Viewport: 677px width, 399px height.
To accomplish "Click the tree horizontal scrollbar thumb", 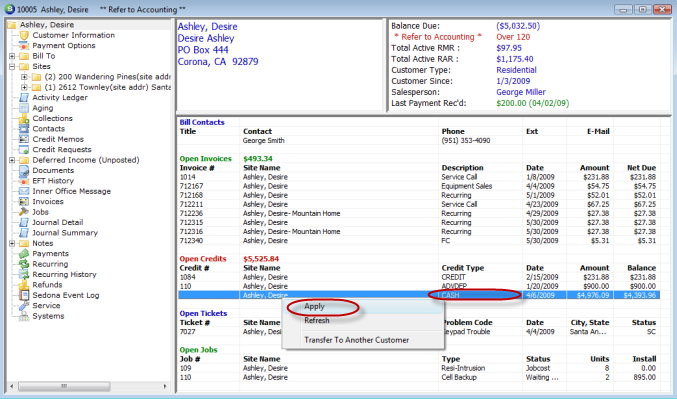I will pos(64,386).
